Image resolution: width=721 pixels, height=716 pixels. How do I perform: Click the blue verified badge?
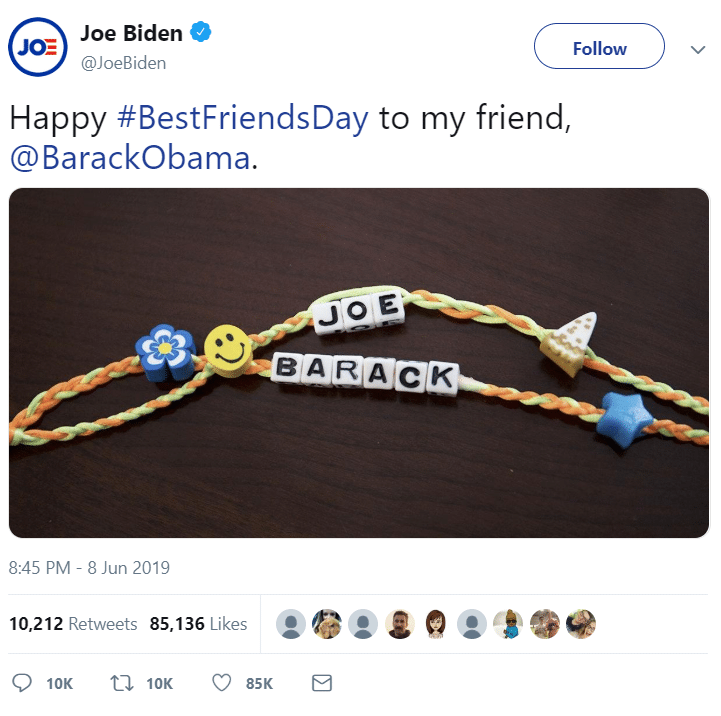[x=201, y=32]
